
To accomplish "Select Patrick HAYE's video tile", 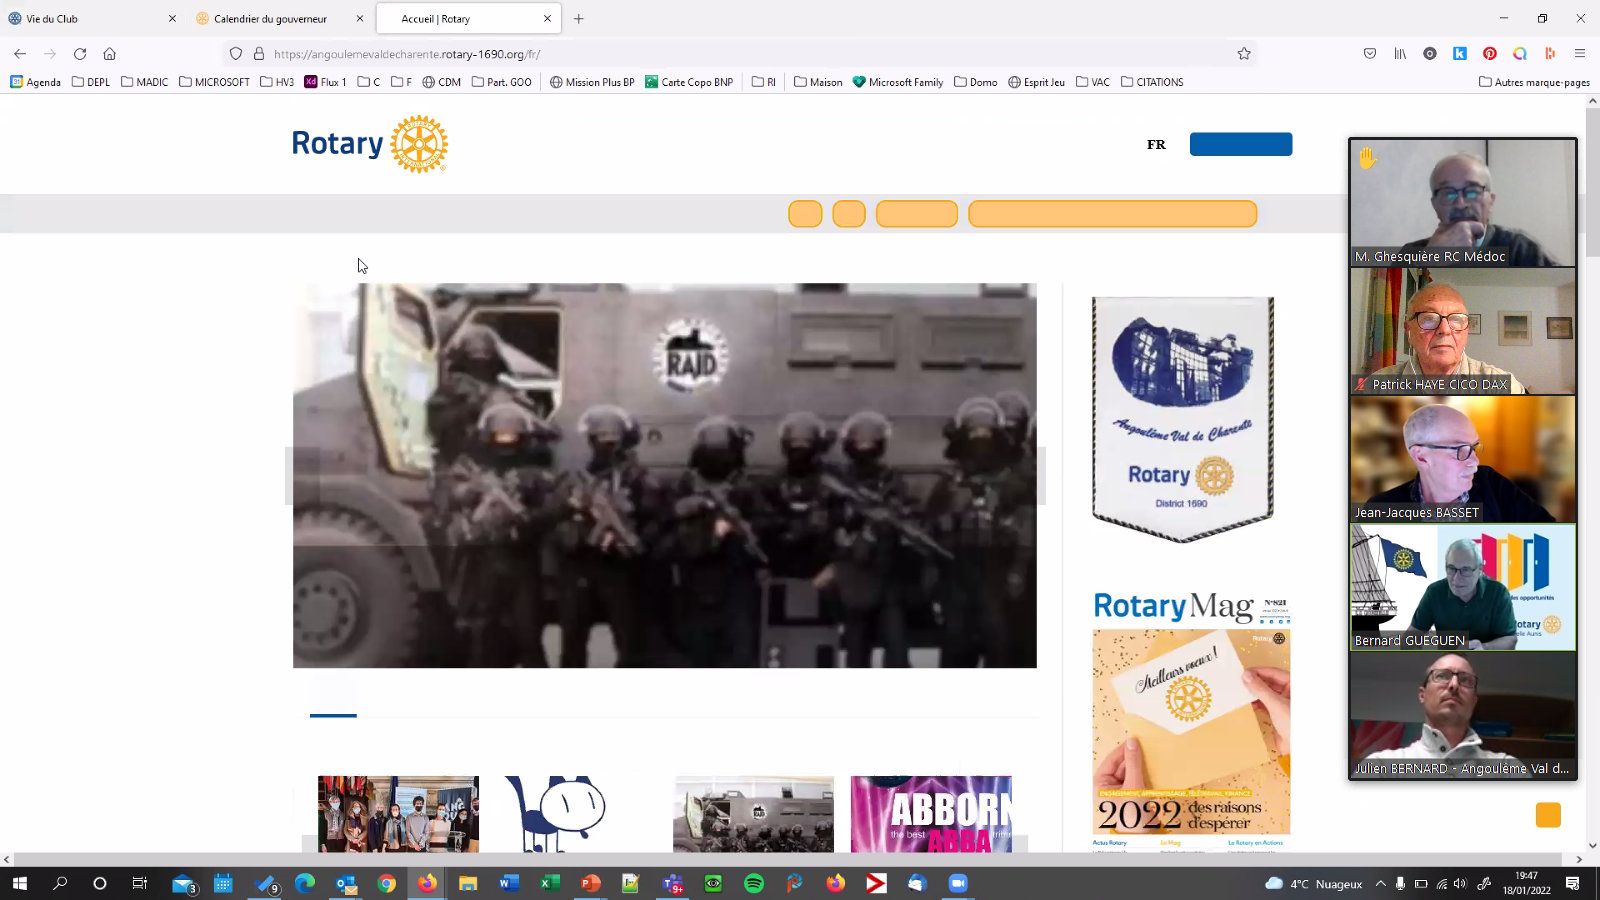I will (1463, 331).
